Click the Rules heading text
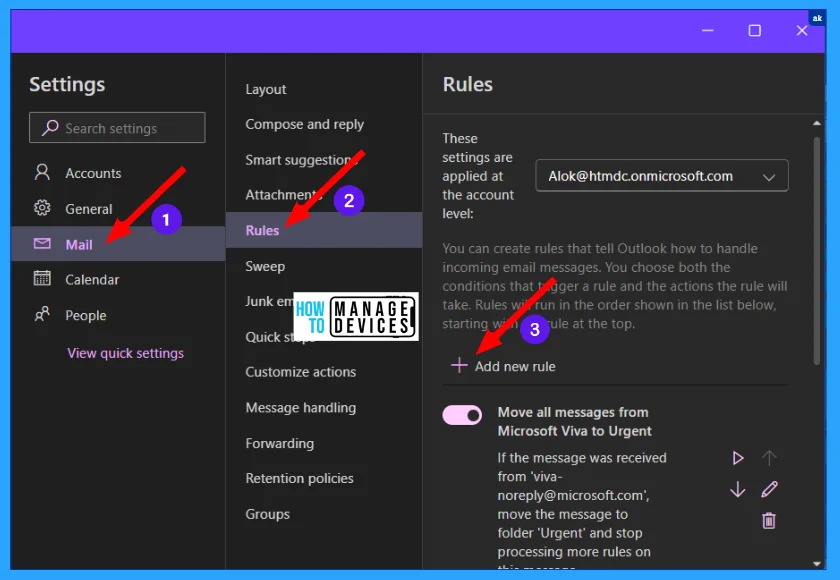This screenshot has height=580, width=840. pyautogui.click(x=468, y=84)
